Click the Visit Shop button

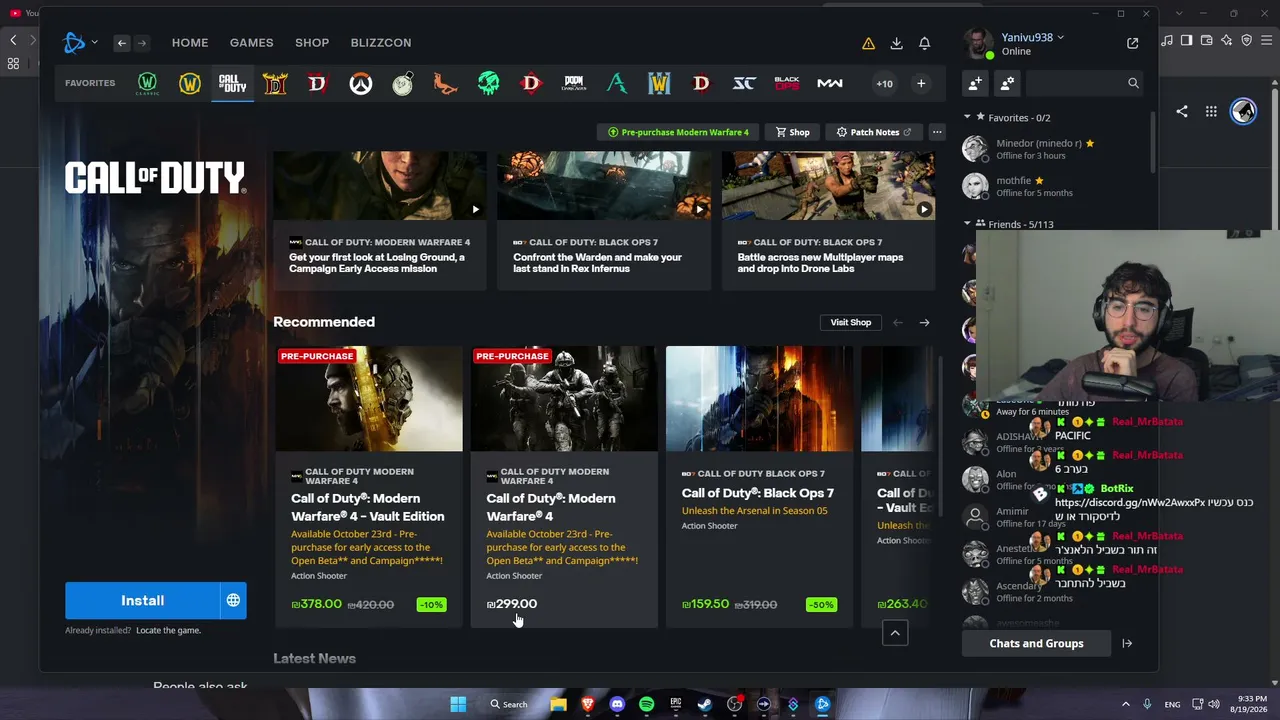(851, 322)
